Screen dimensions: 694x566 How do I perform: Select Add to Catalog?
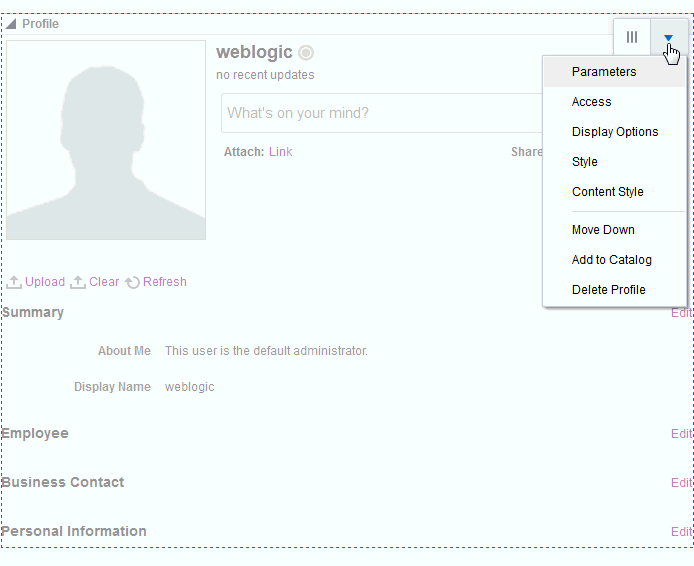pyautogui.click(x=612, y=260)
